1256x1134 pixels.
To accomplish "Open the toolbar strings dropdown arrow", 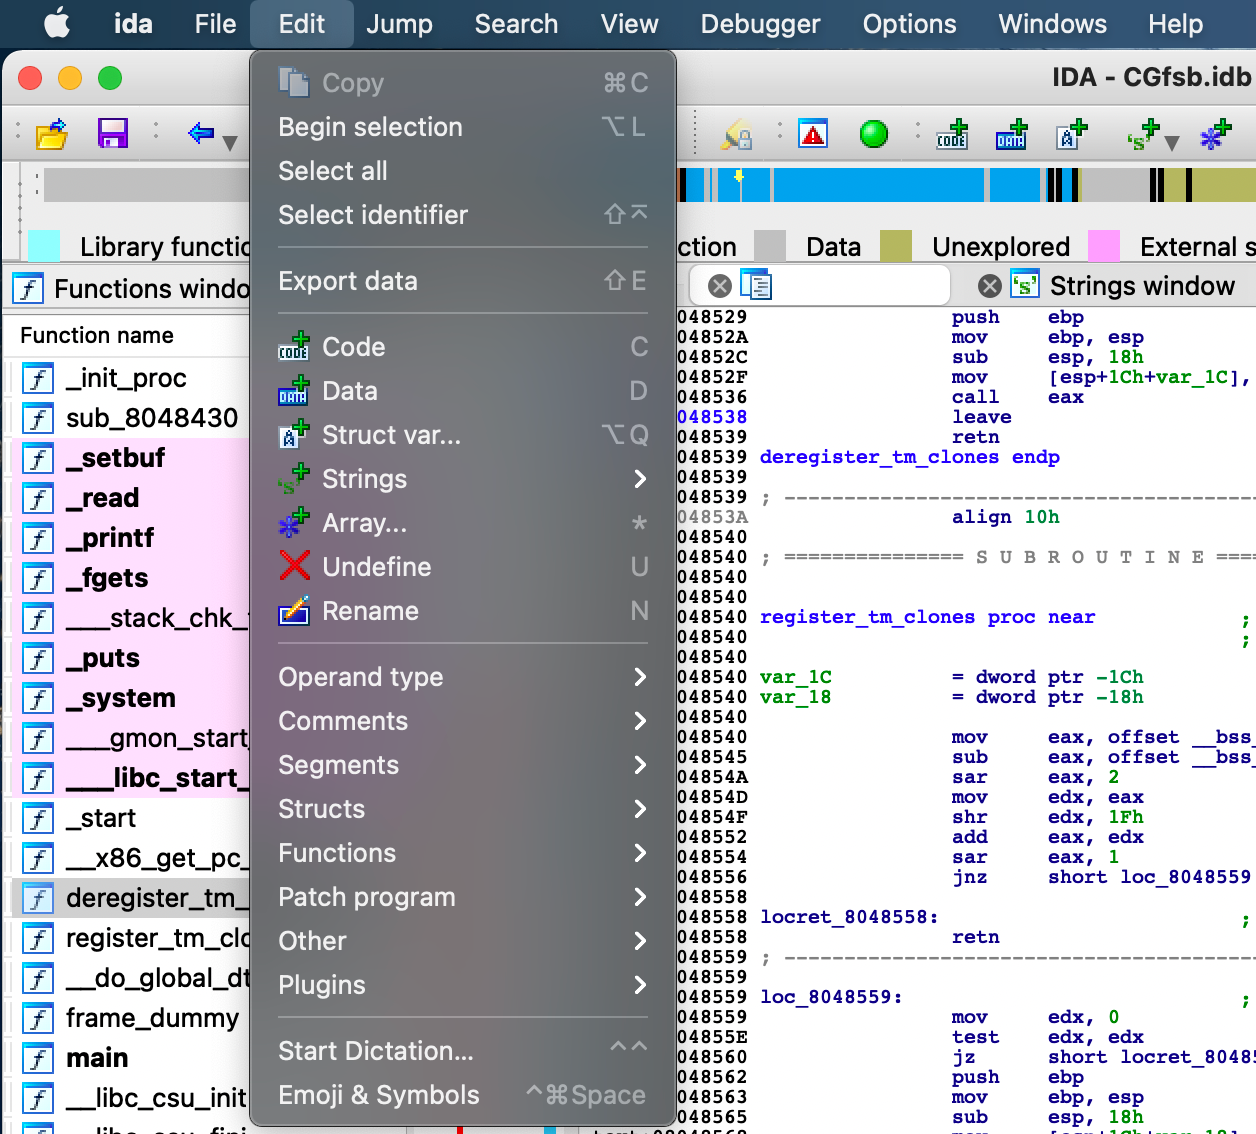I will (1172, 143).
